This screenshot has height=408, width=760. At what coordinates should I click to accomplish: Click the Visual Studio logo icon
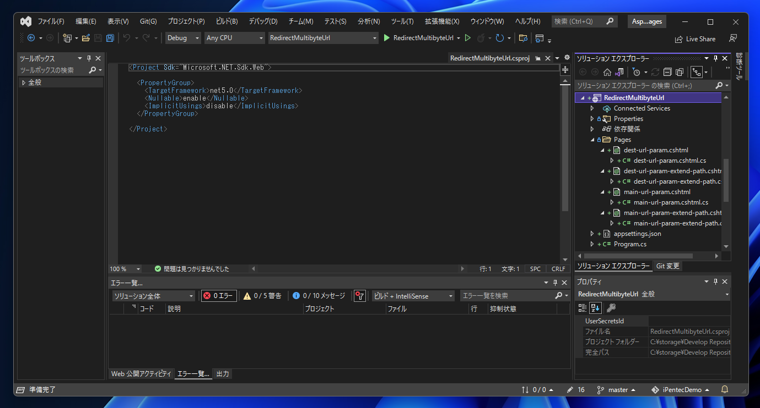click(x=26, y=21)
